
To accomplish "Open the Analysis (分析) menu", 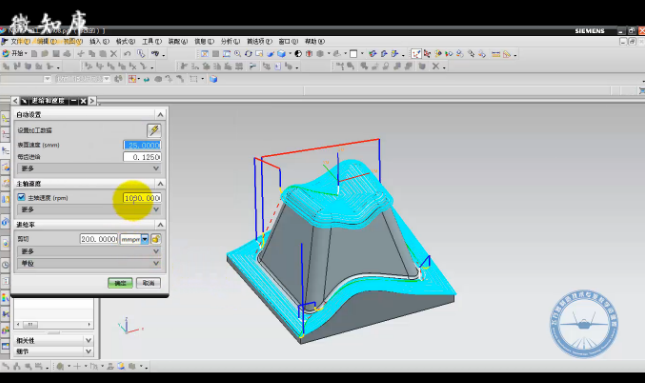I will (230, 42).
